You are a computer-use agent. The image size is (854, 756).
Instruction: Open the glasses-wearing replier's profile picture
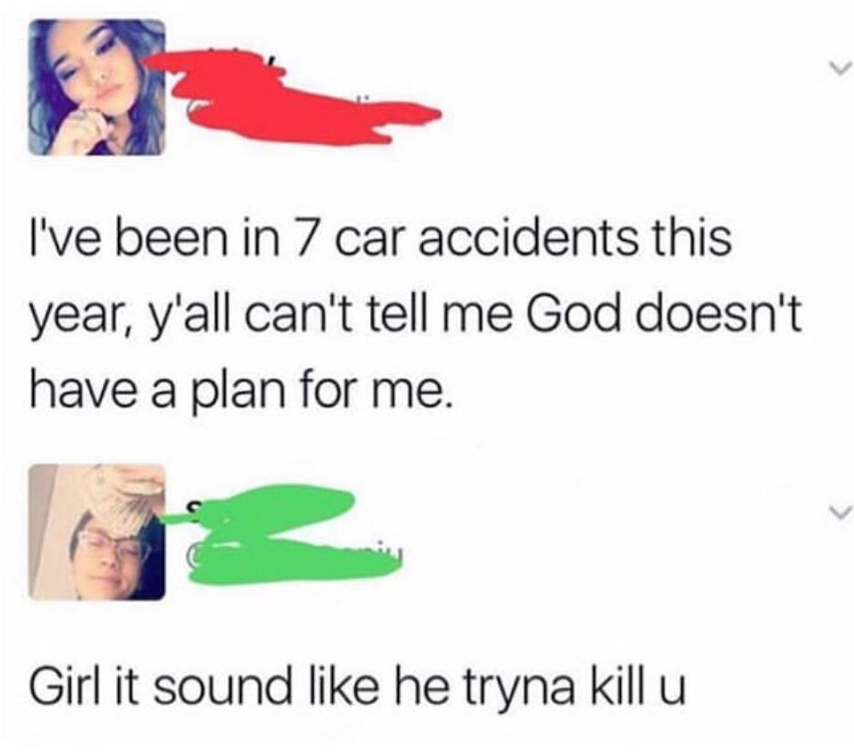coord(96,532)
